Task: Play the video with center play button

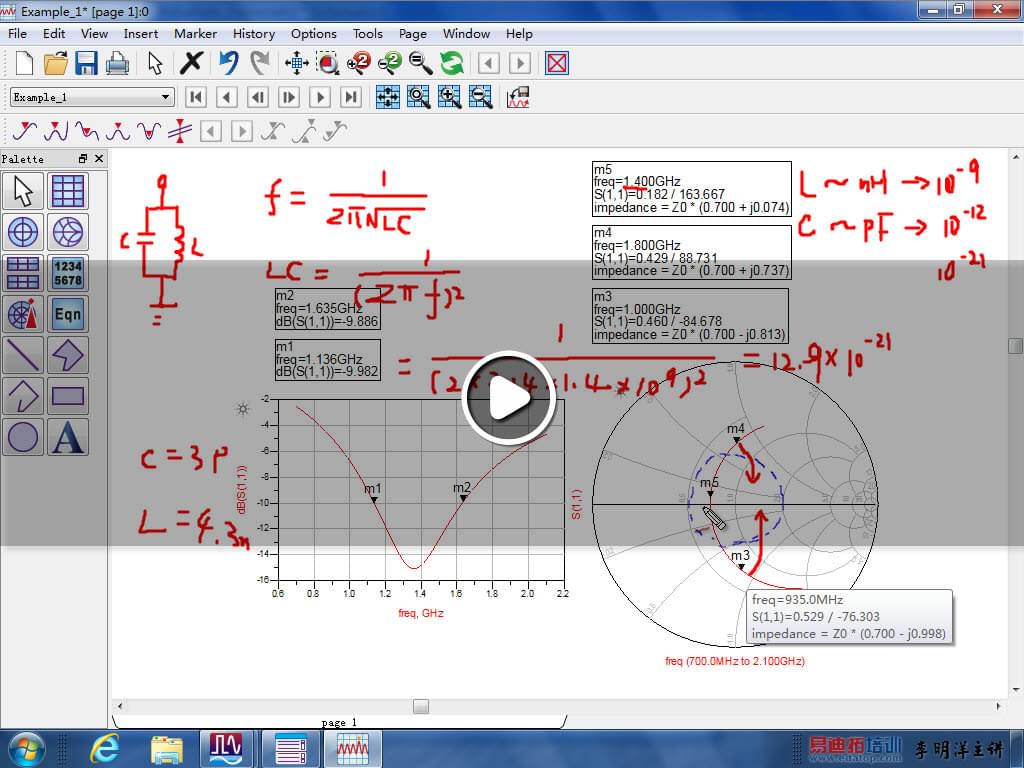Action: coord(509,398)
